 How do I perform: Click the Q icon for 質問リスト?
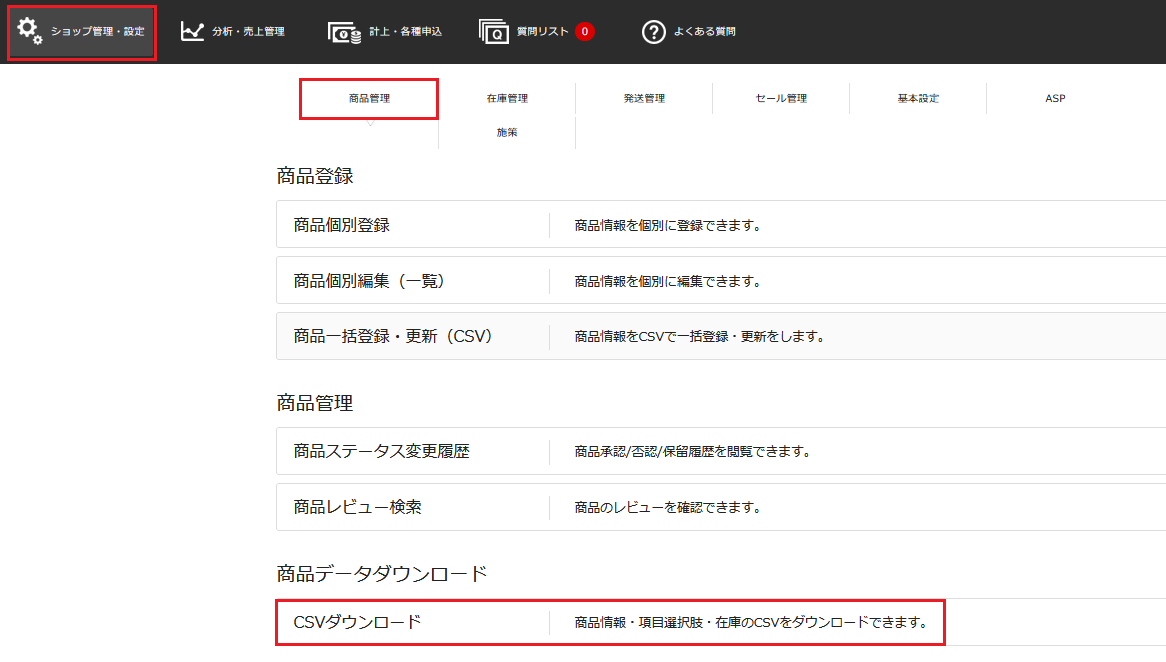tap(494, 32)
